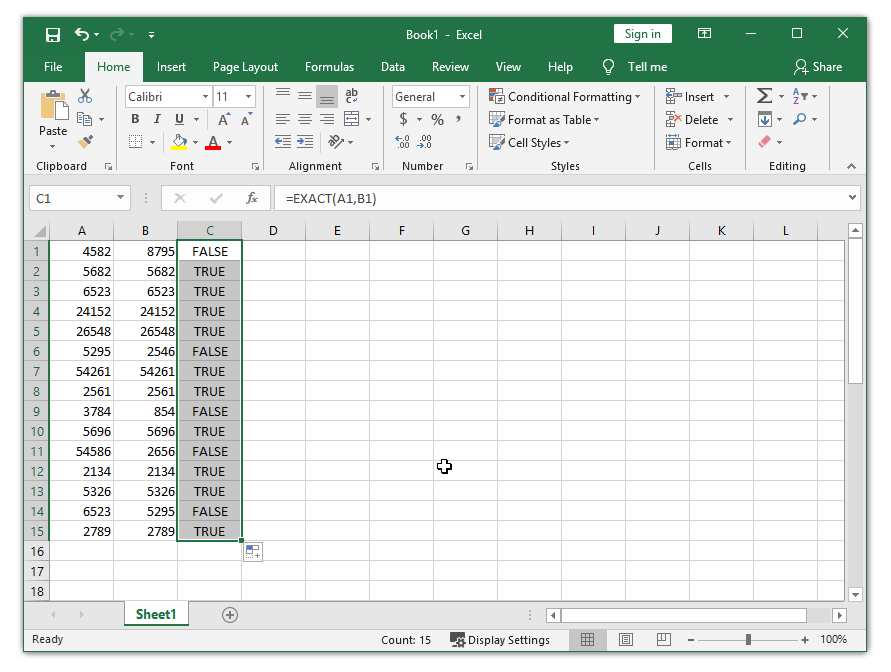Toggle Bold formatting

click(x=135, y=119)
